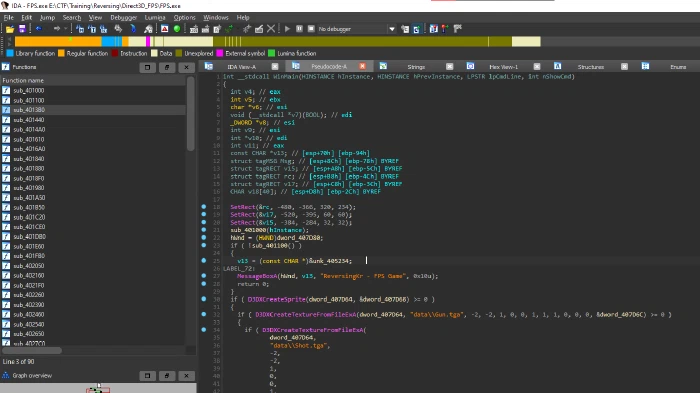Click the Functions list vertical scrollbar

click(191, 114)
